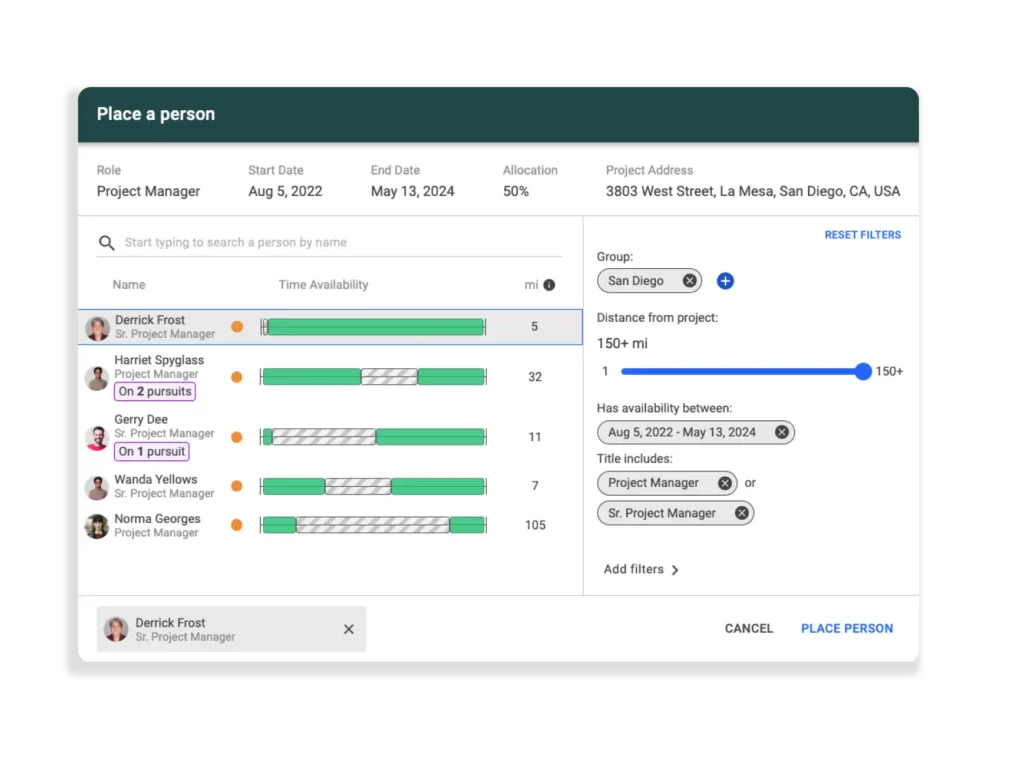
Task: Expand Add filters chevron
Action: coord(675,570)
